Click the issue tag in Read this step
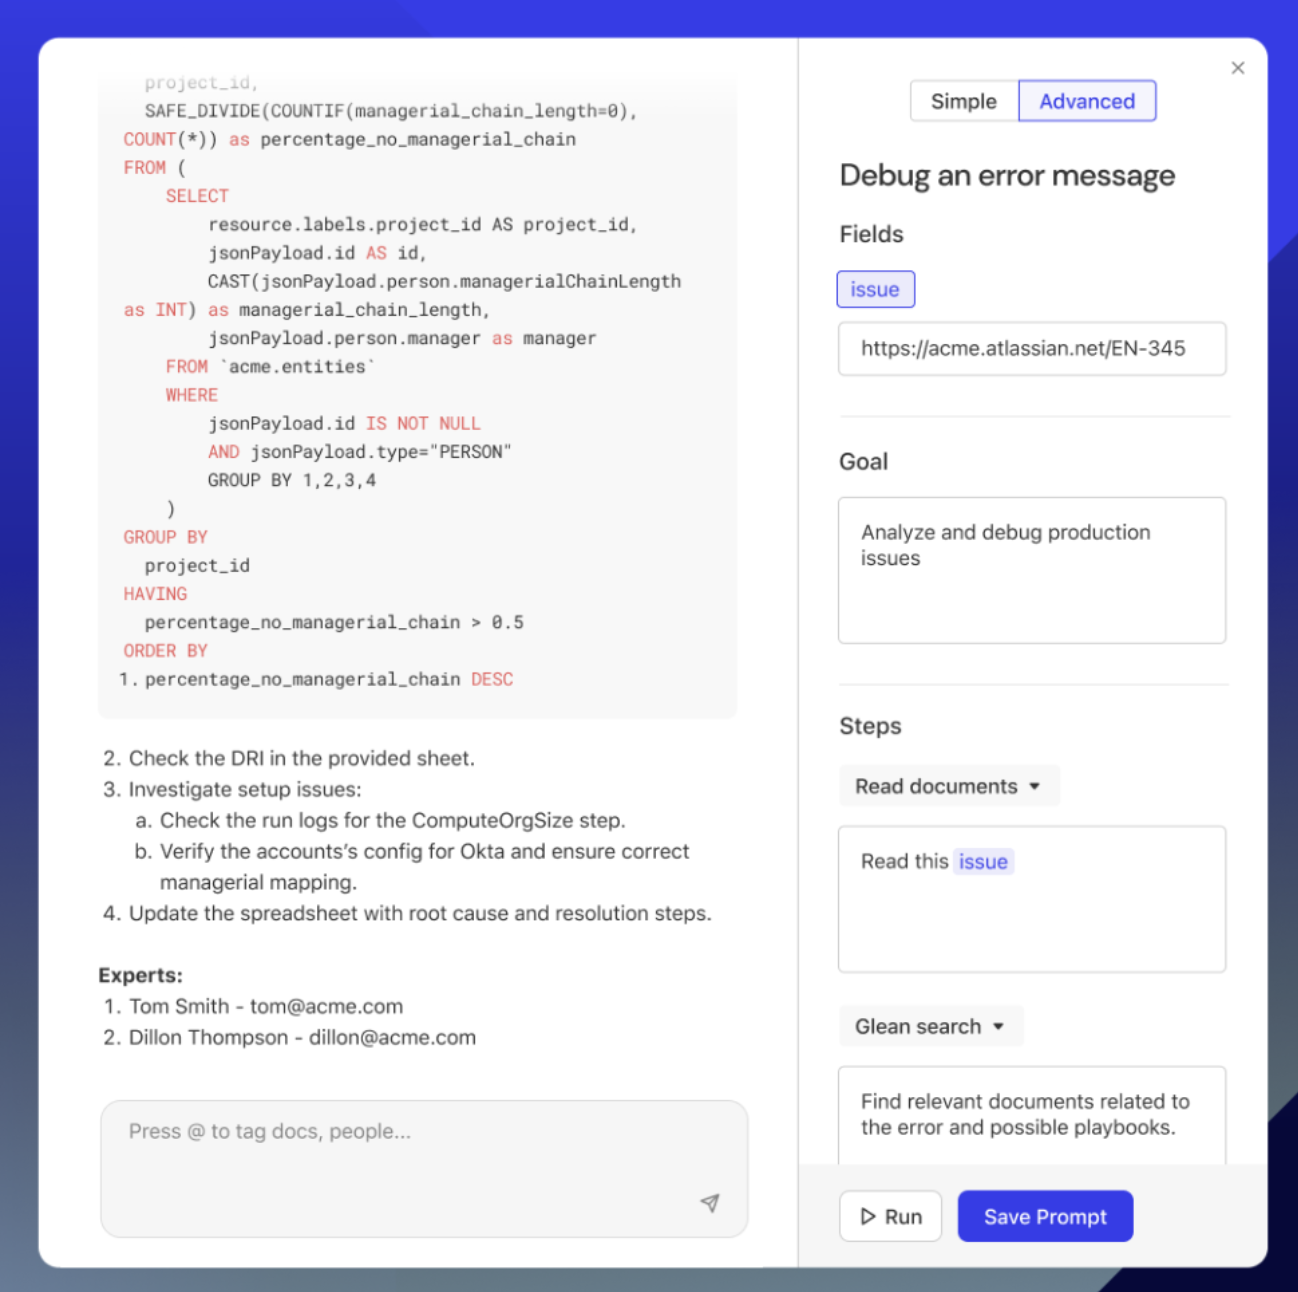The image size is (1298, 1292). point(983,861)
